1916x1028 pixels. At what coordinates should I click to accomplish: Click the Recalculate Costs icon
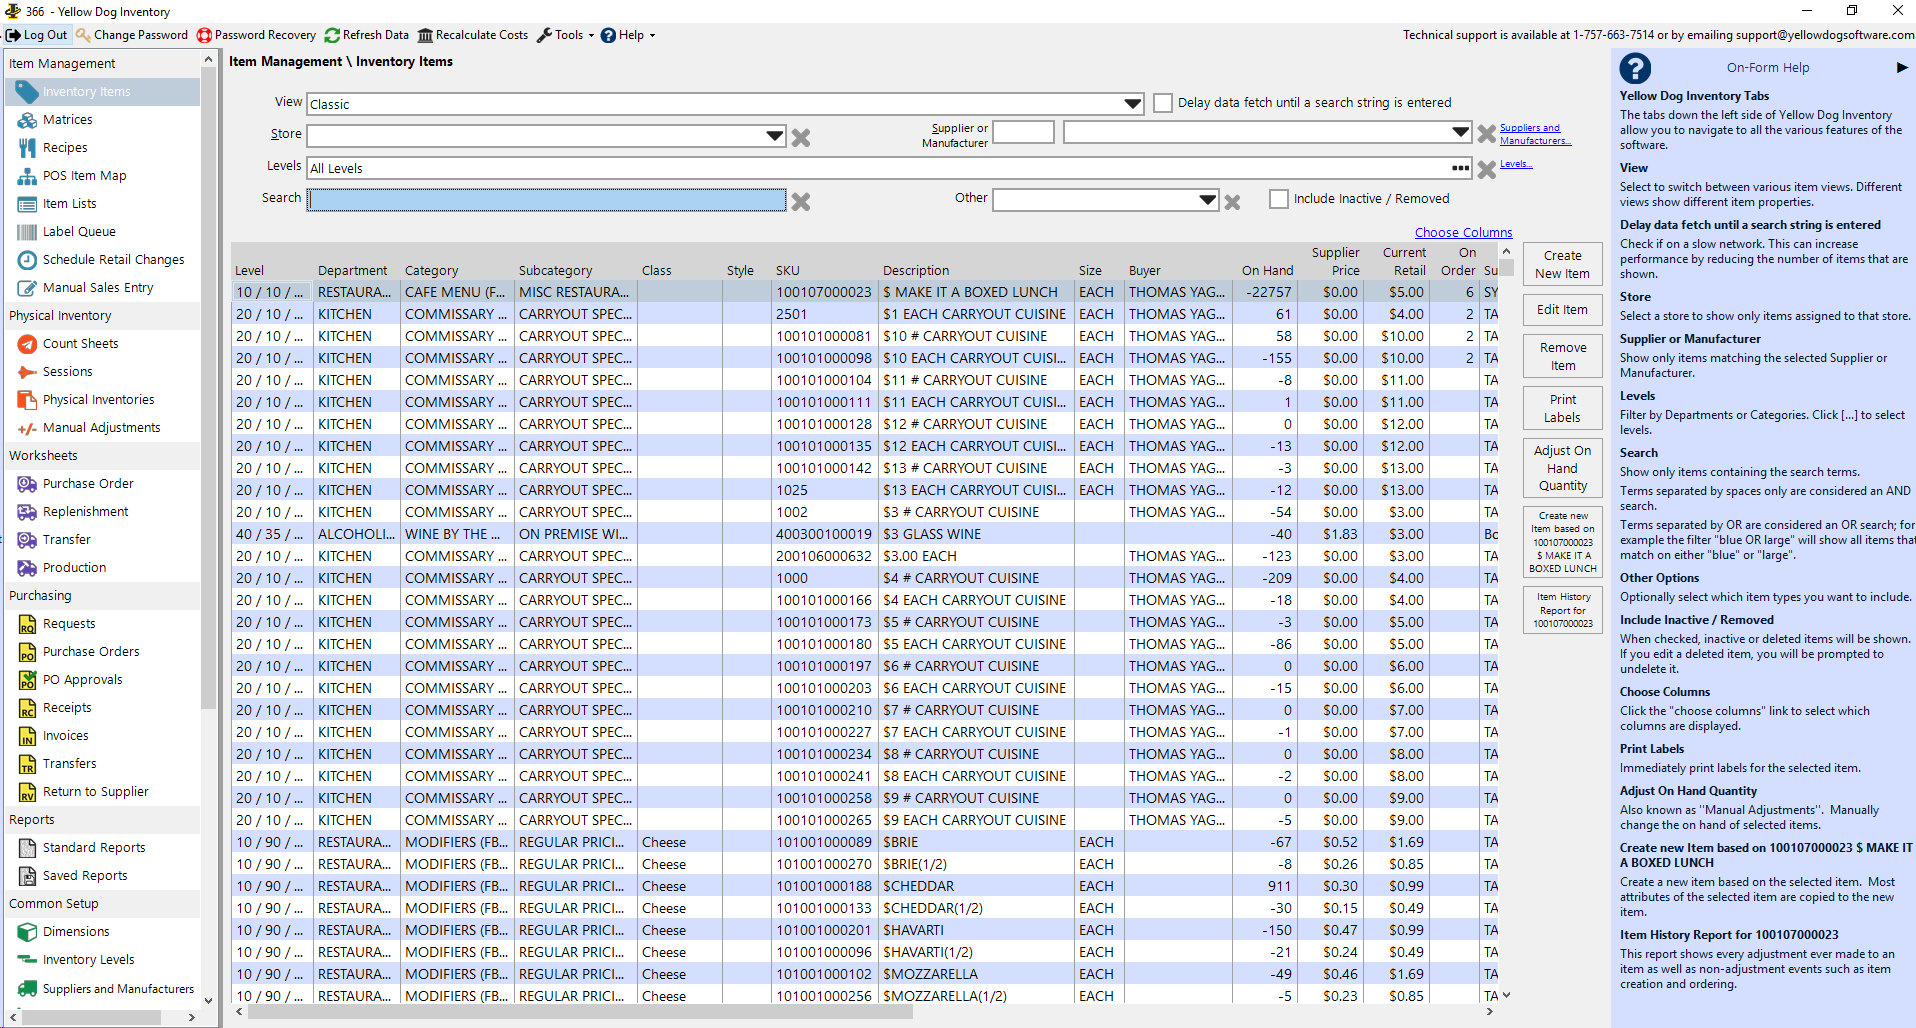tap(425, 35)
